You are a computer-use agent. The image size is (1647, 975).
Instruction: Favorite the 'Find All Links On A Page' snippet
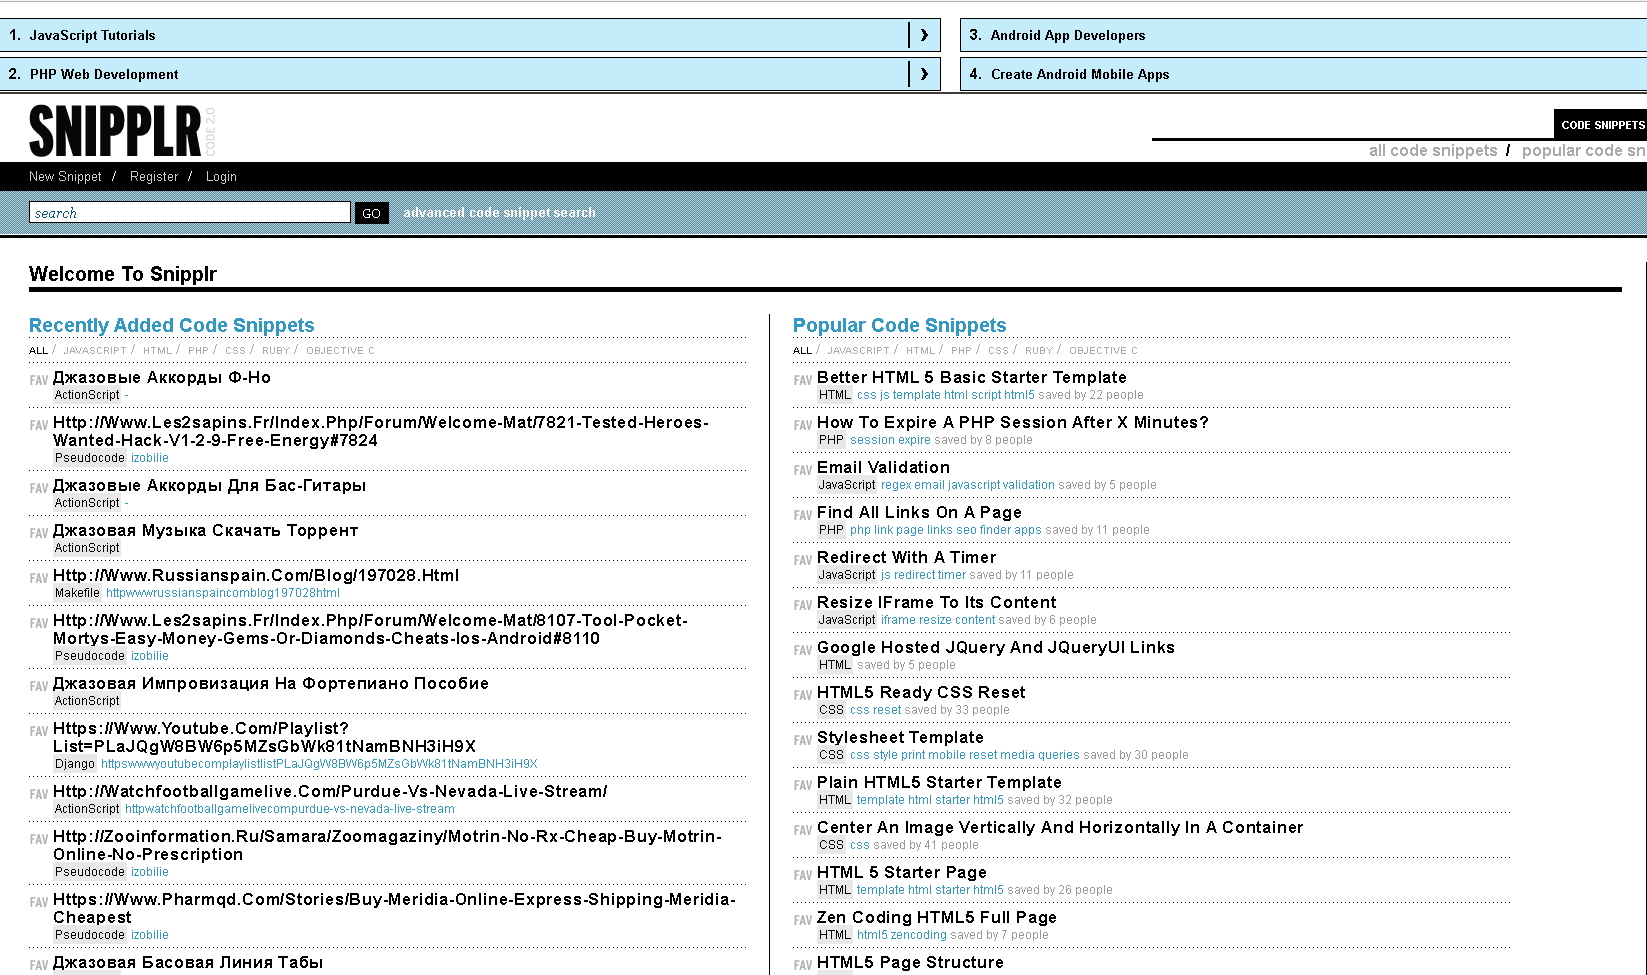coord(802,515)
